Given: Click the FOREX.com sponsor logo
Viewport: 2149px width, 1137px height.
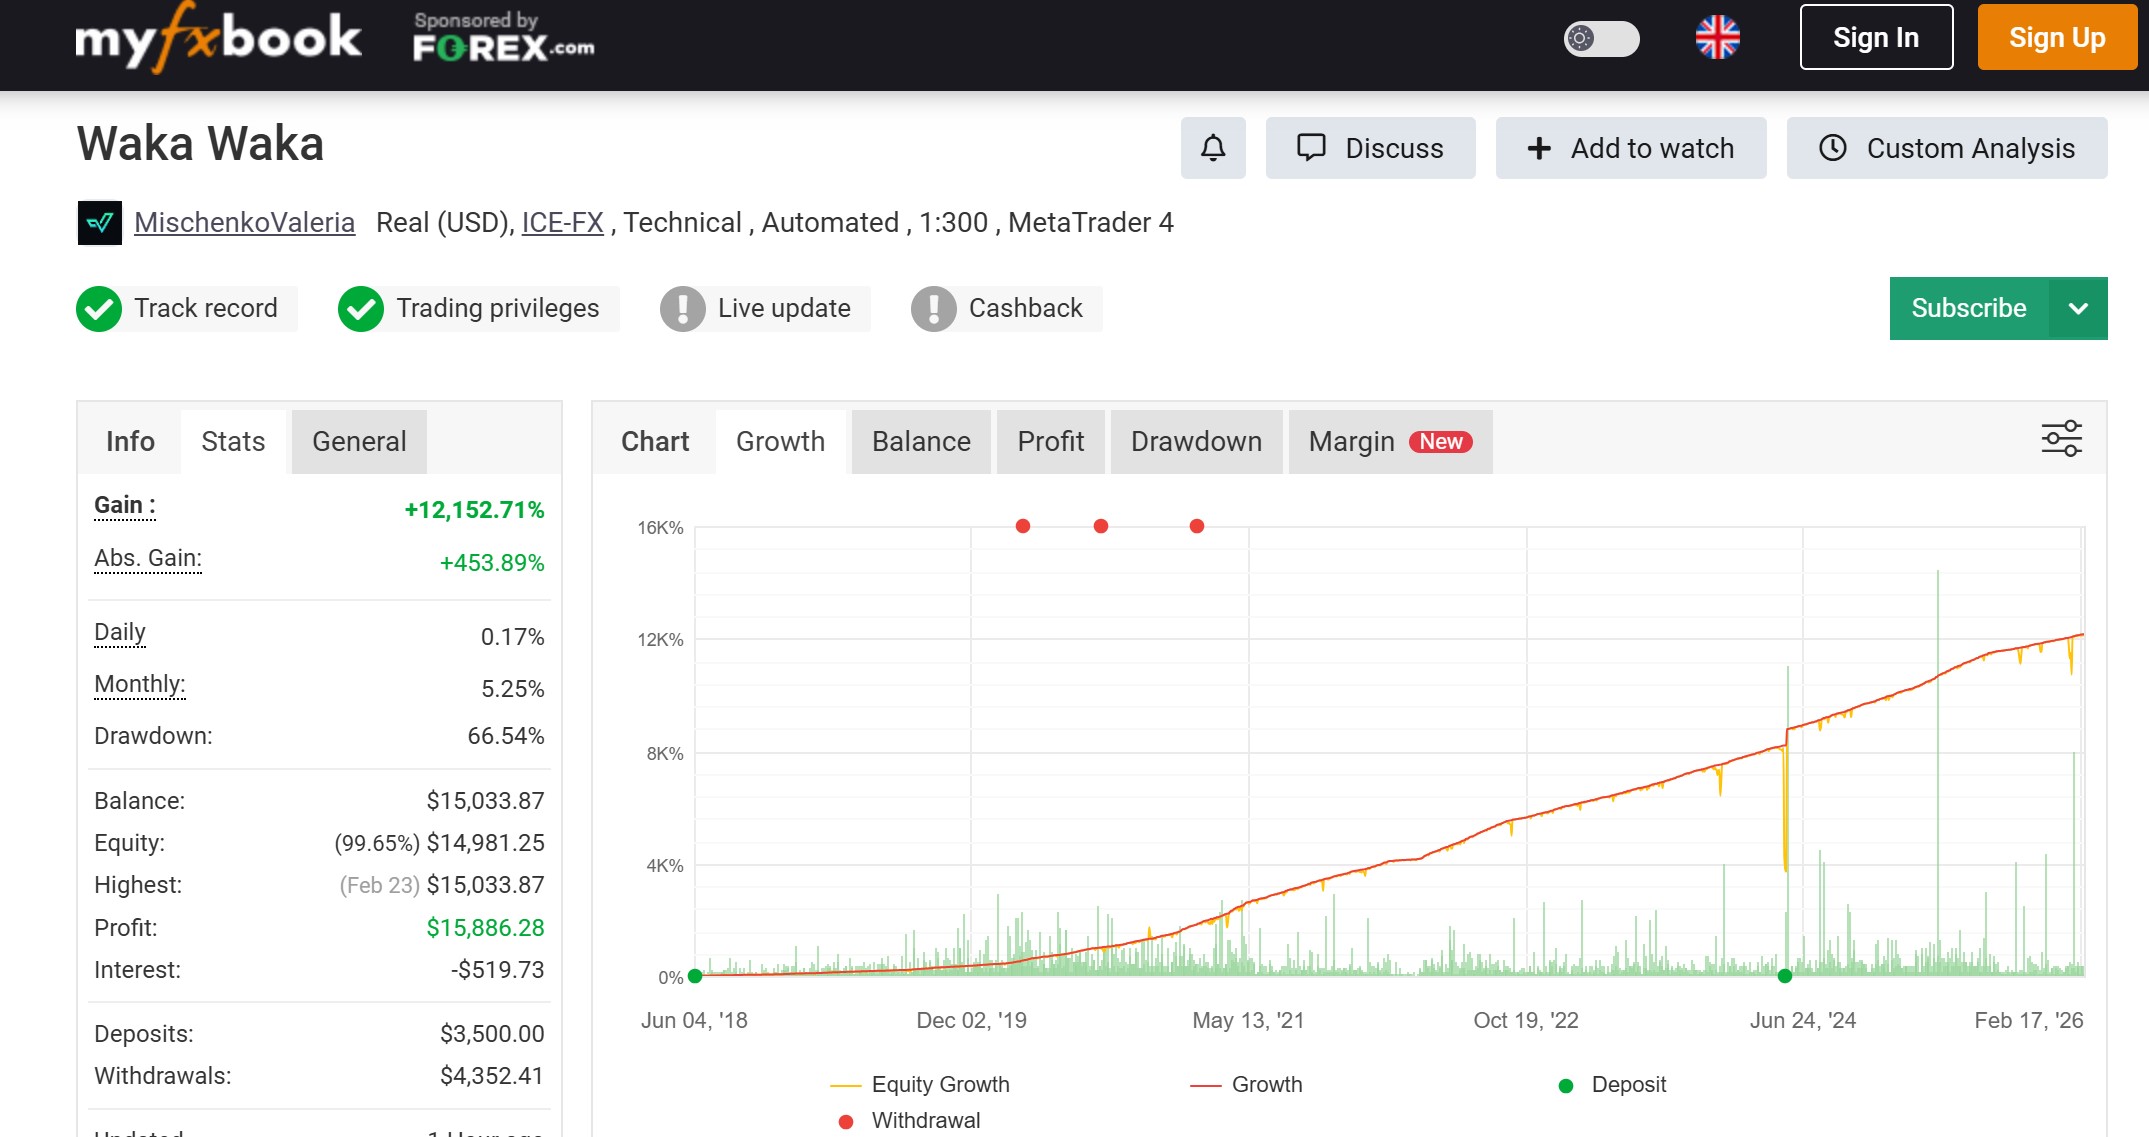Looking at the screenshot, I should point(503,38).
